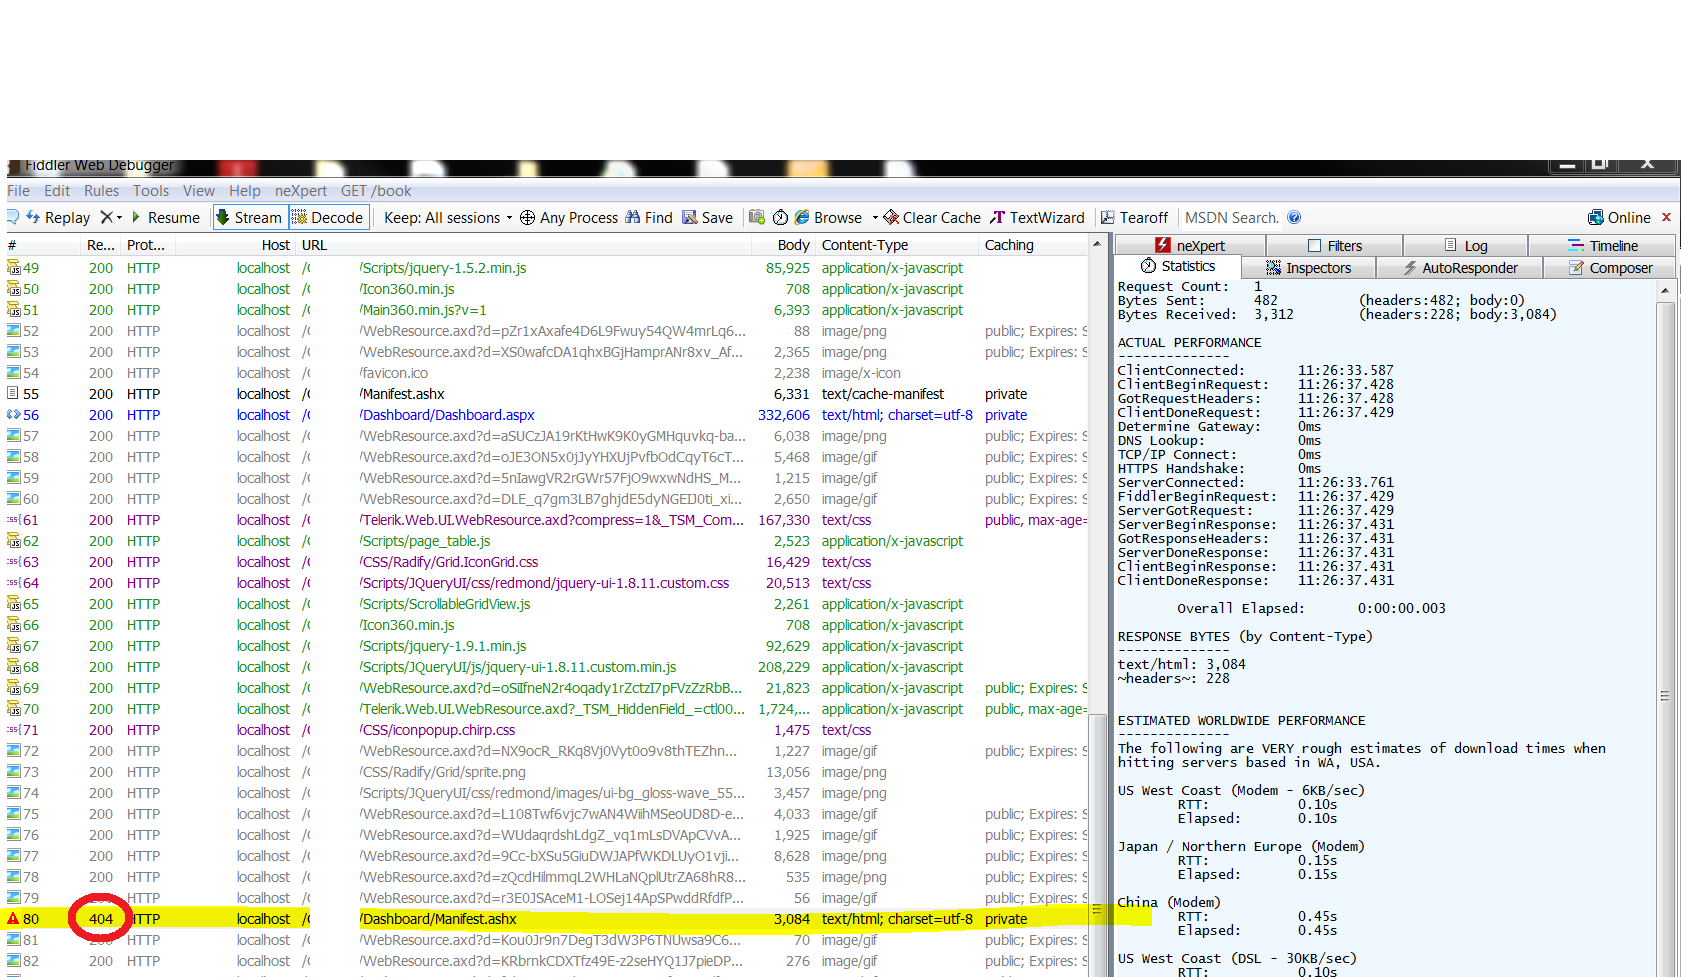
Task: Open the Tools menu
Action: coord(151,191)
